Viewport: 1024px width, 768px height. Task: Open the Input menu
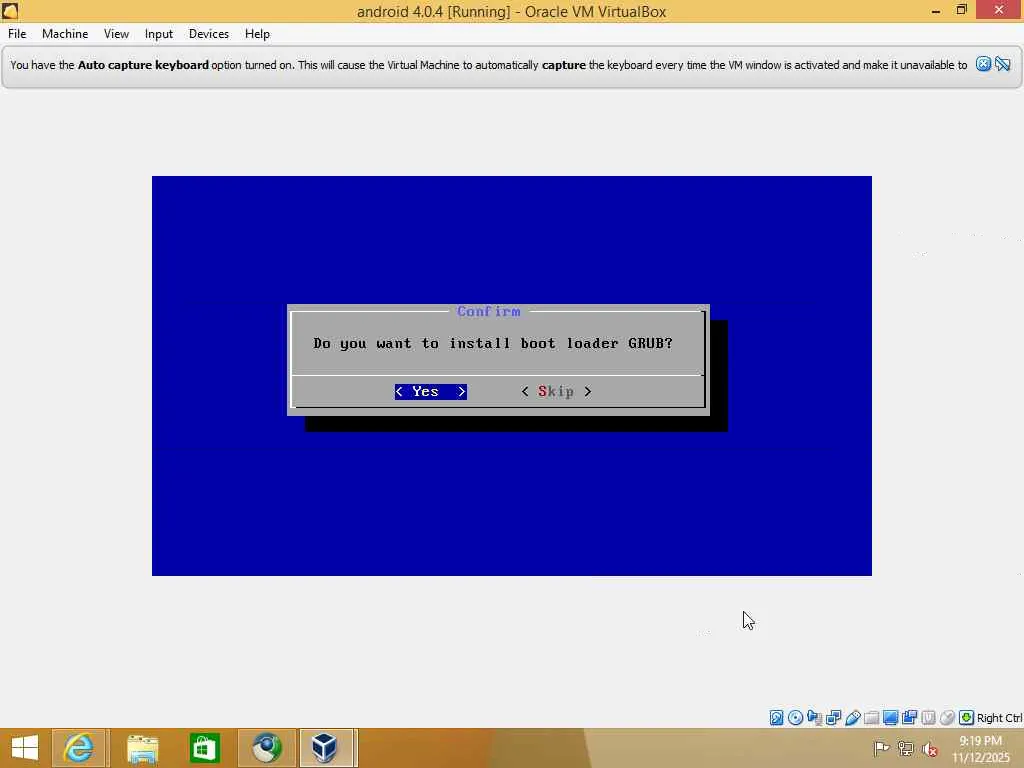159,34
